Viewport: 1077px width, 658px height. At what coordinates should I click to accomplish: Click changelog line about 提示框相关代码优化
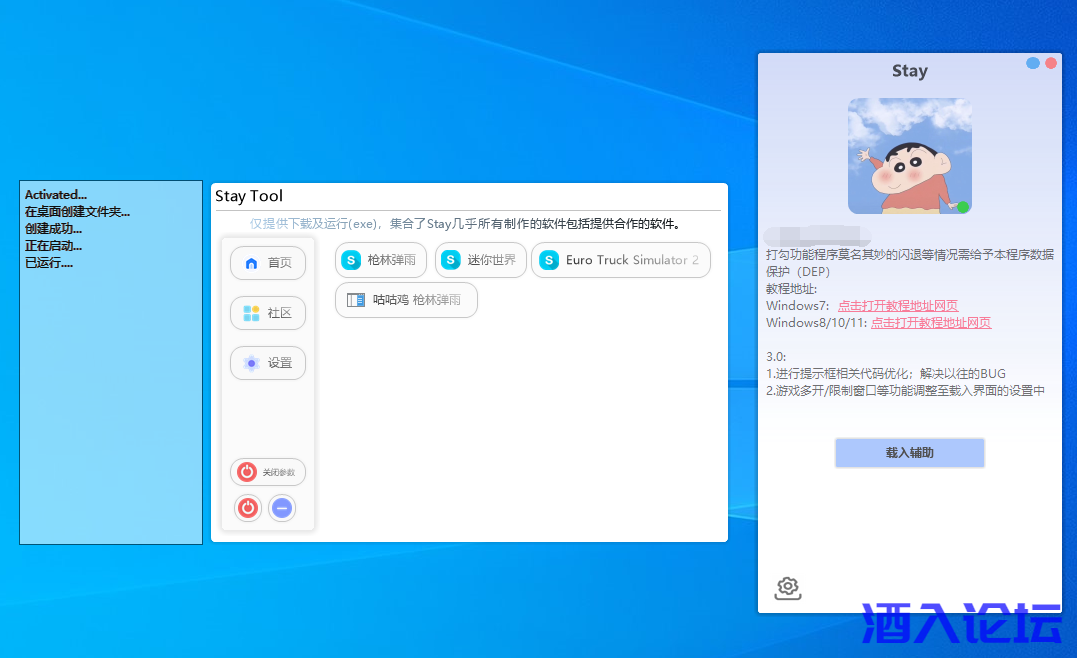coord(885,374)
